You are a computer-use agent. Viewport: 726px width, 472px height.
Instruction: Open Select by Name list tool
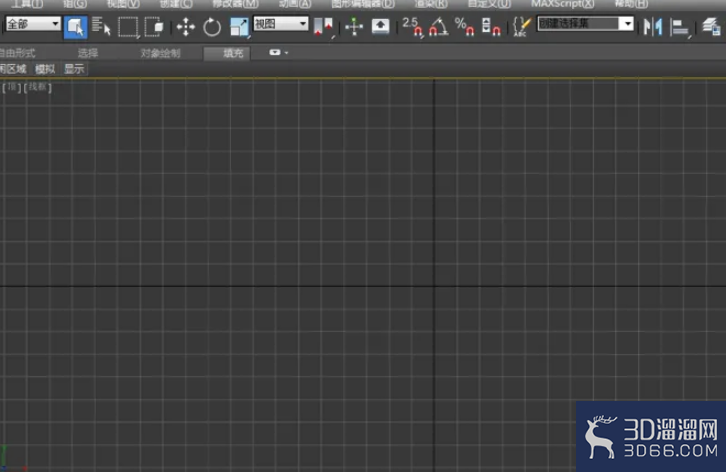[101, 26]
